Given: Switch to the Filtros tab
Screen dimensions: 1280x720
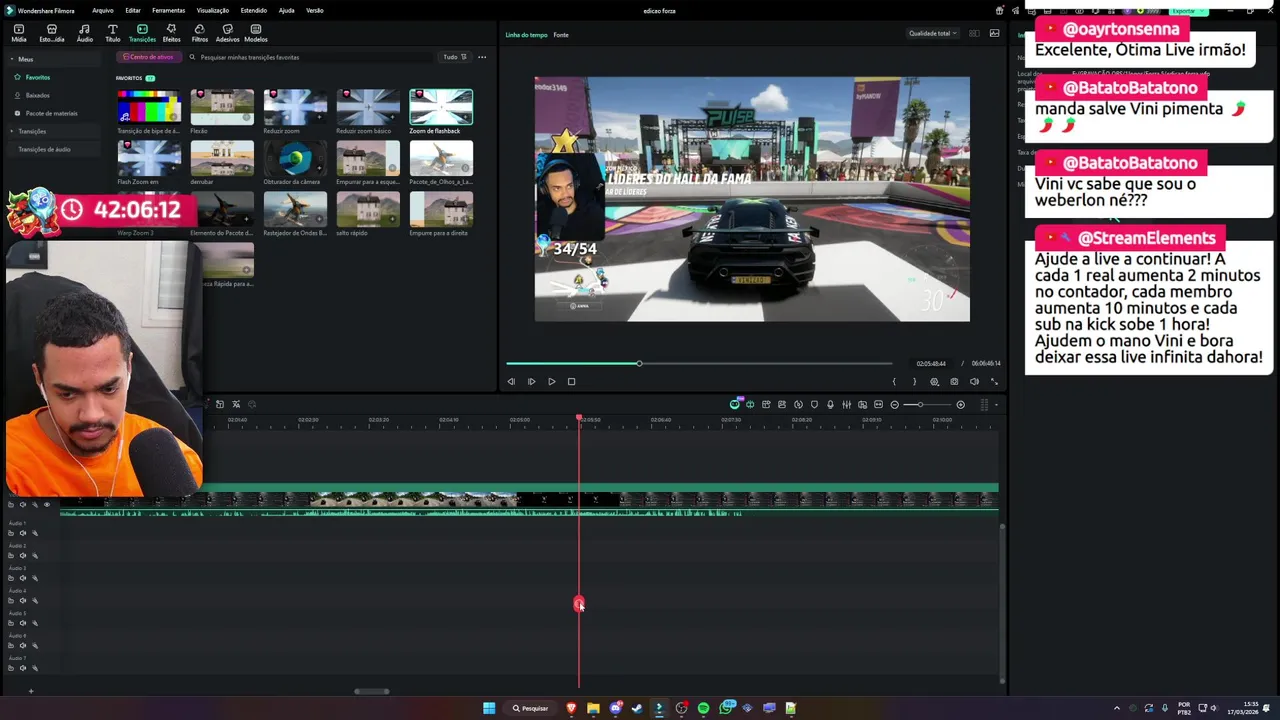Looking at the screenshot, I should pos(200,33).
